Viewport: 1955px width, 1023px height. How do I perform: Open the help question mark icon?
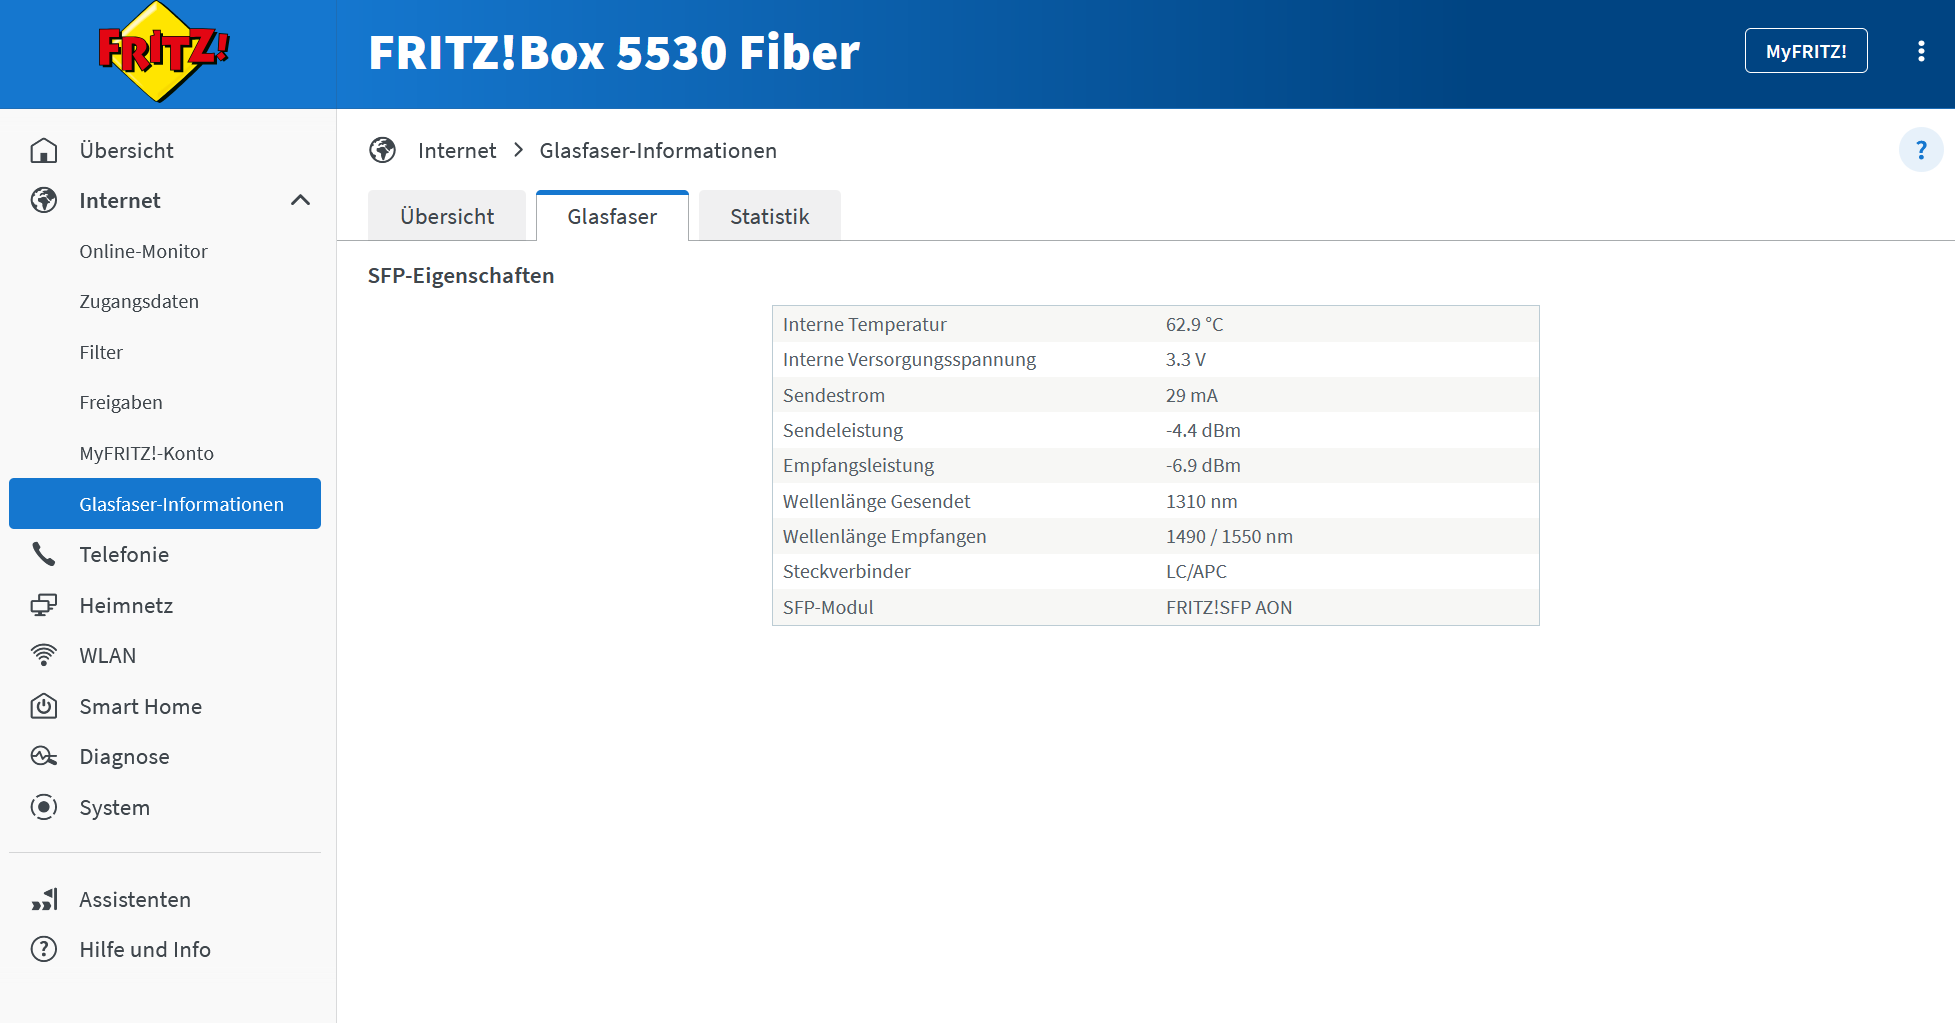1920,150
